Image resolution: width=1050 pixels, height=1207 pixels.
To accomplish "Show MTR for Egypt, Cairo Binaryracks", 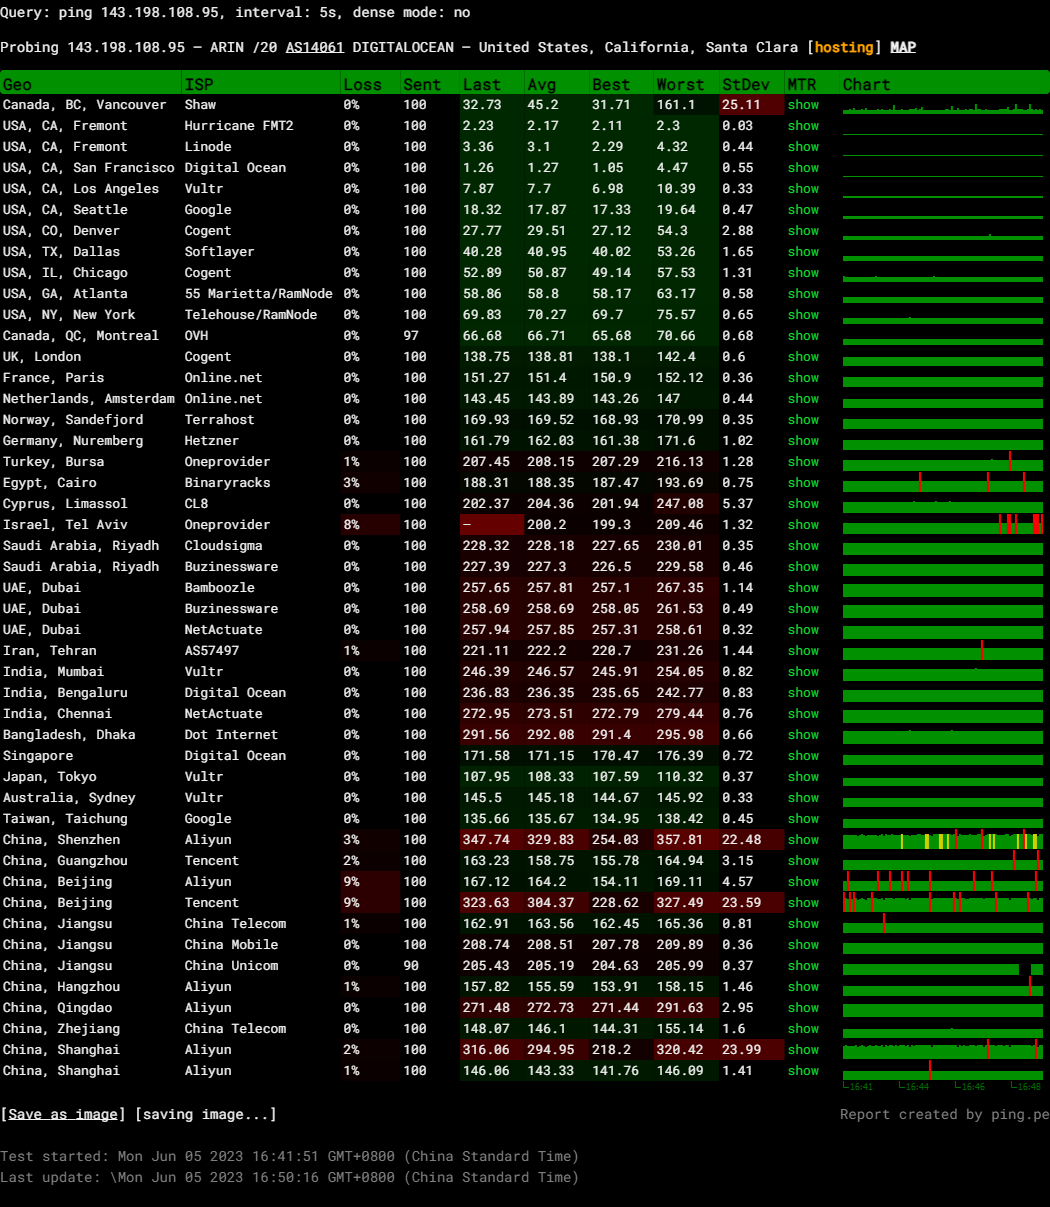I will coord(803,482).
